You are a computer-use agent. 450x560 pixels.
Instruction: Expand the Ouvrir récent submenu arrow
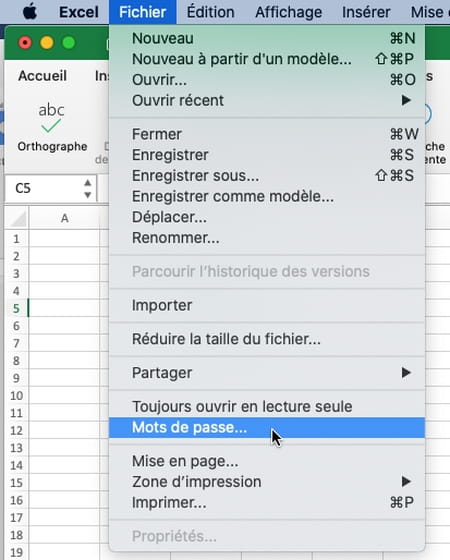(x=406, y=100)
